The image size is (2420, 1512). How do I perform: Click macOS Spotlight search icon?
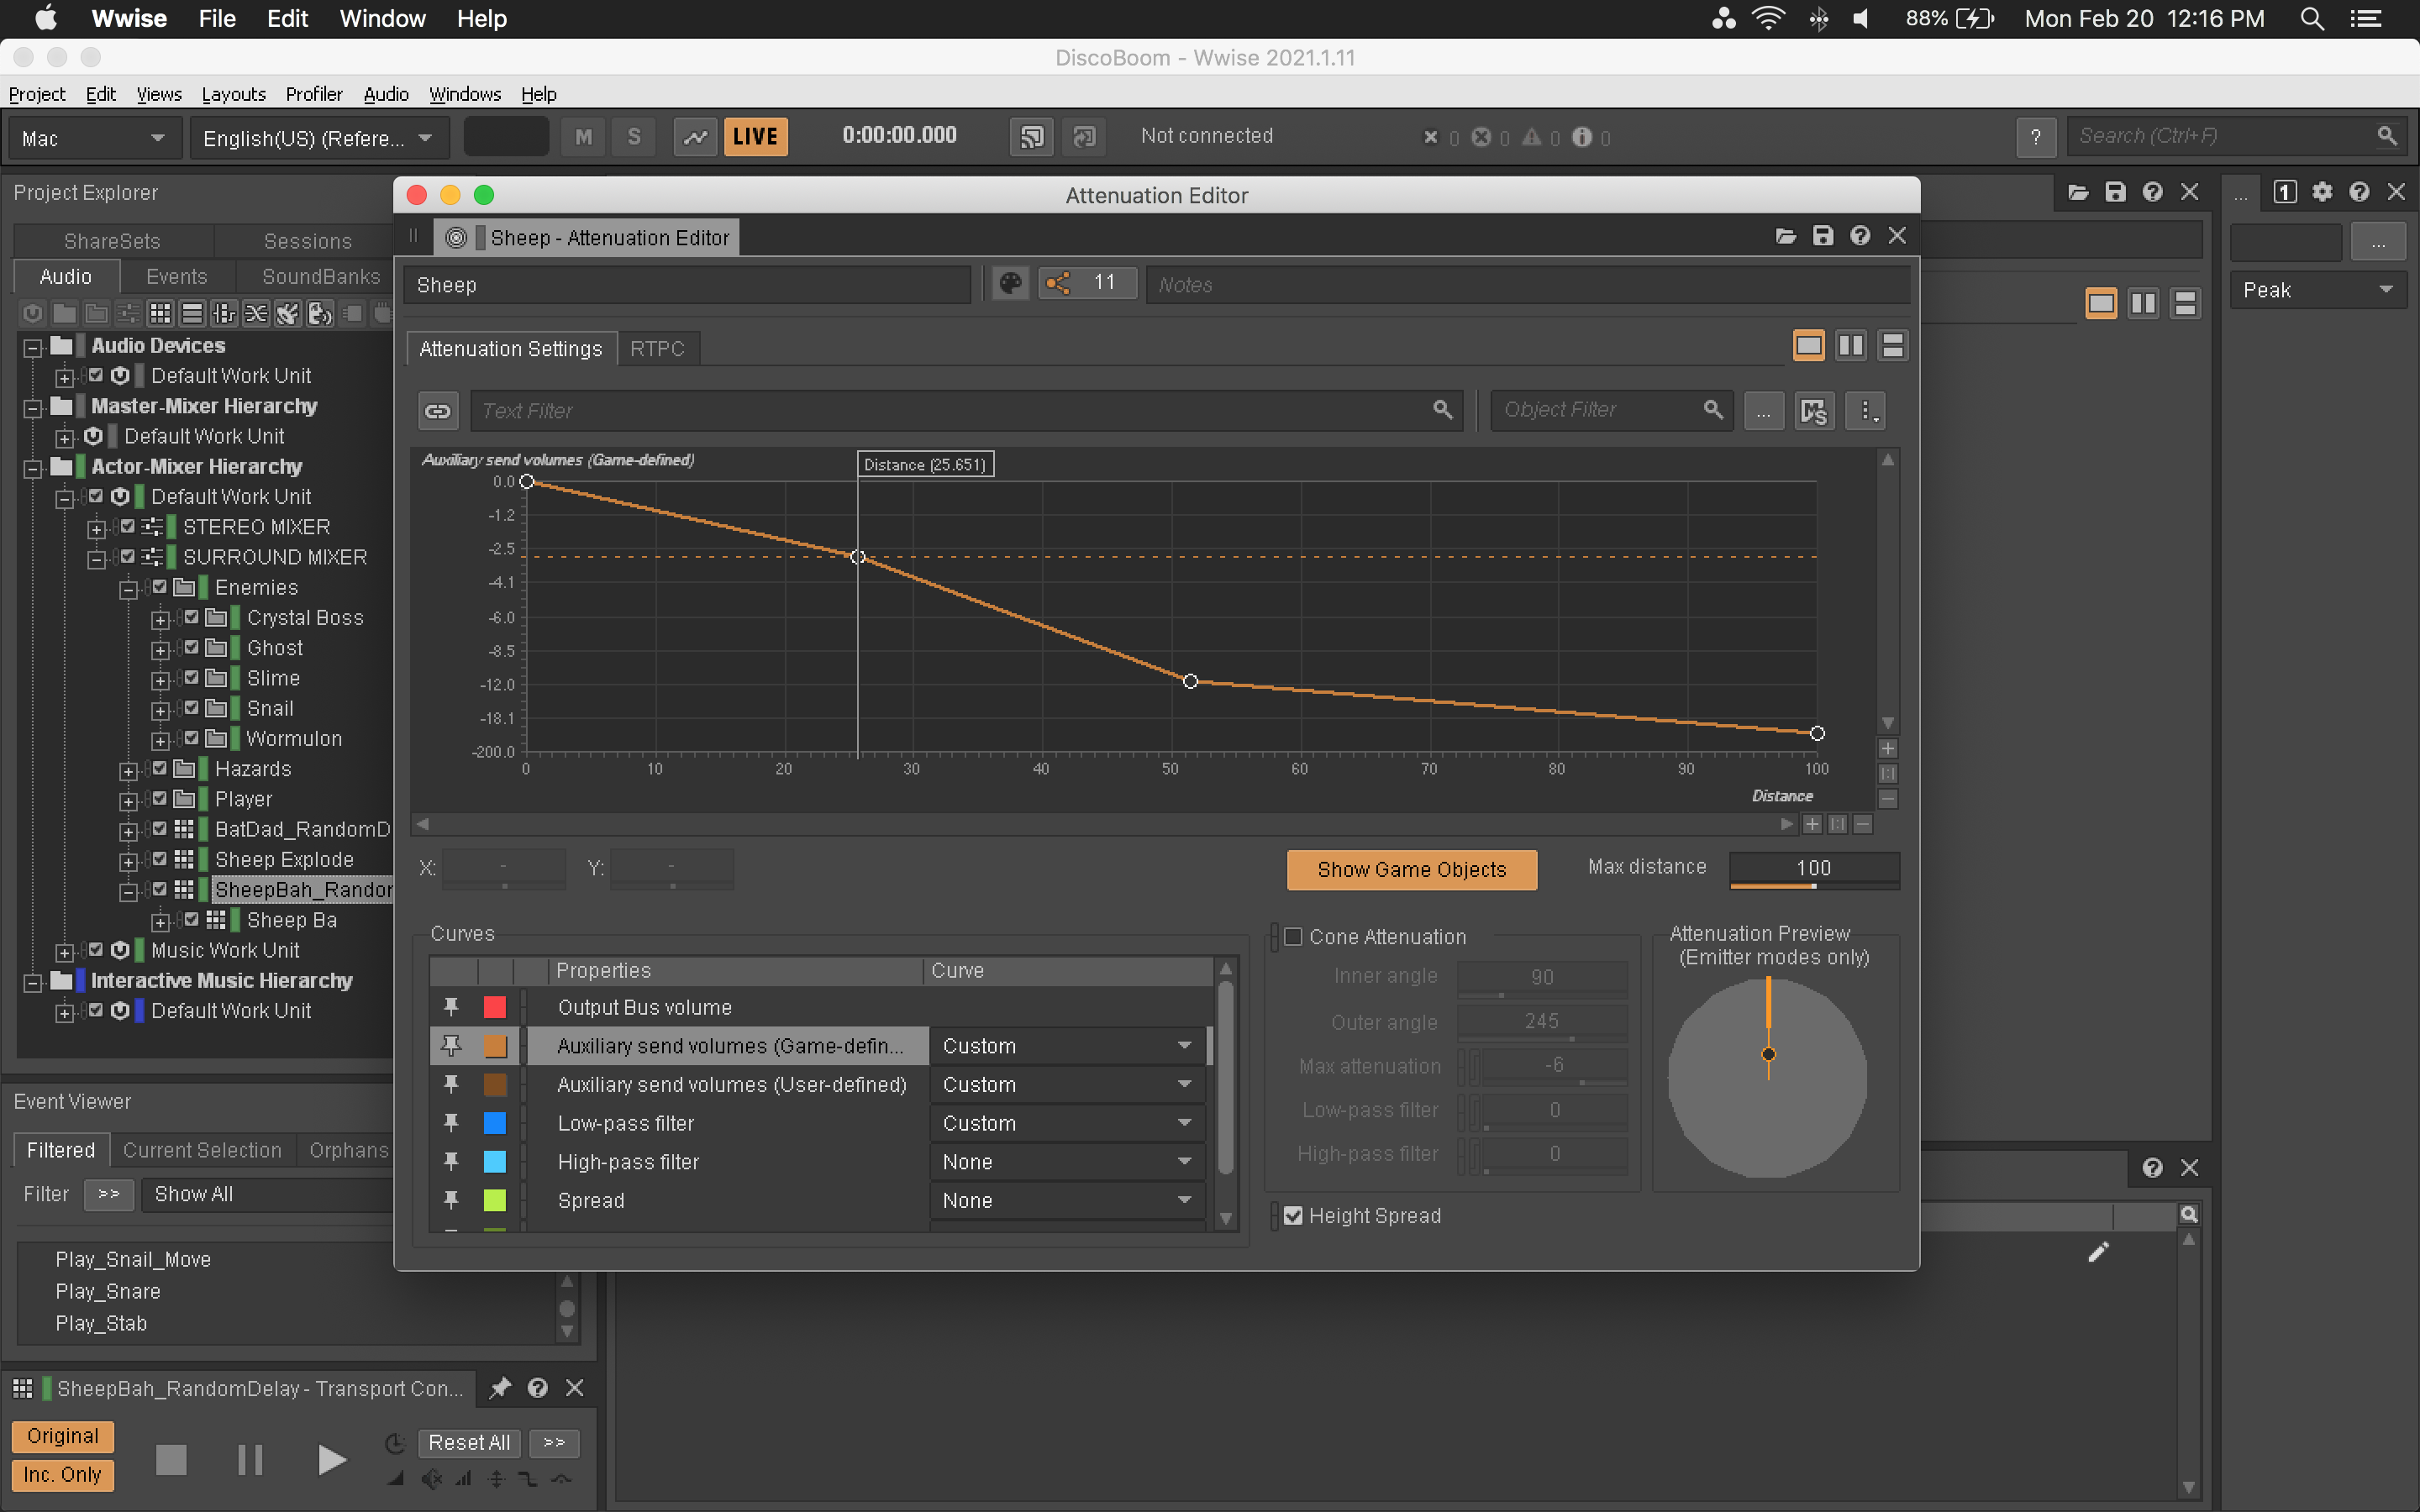[2311, 19]
